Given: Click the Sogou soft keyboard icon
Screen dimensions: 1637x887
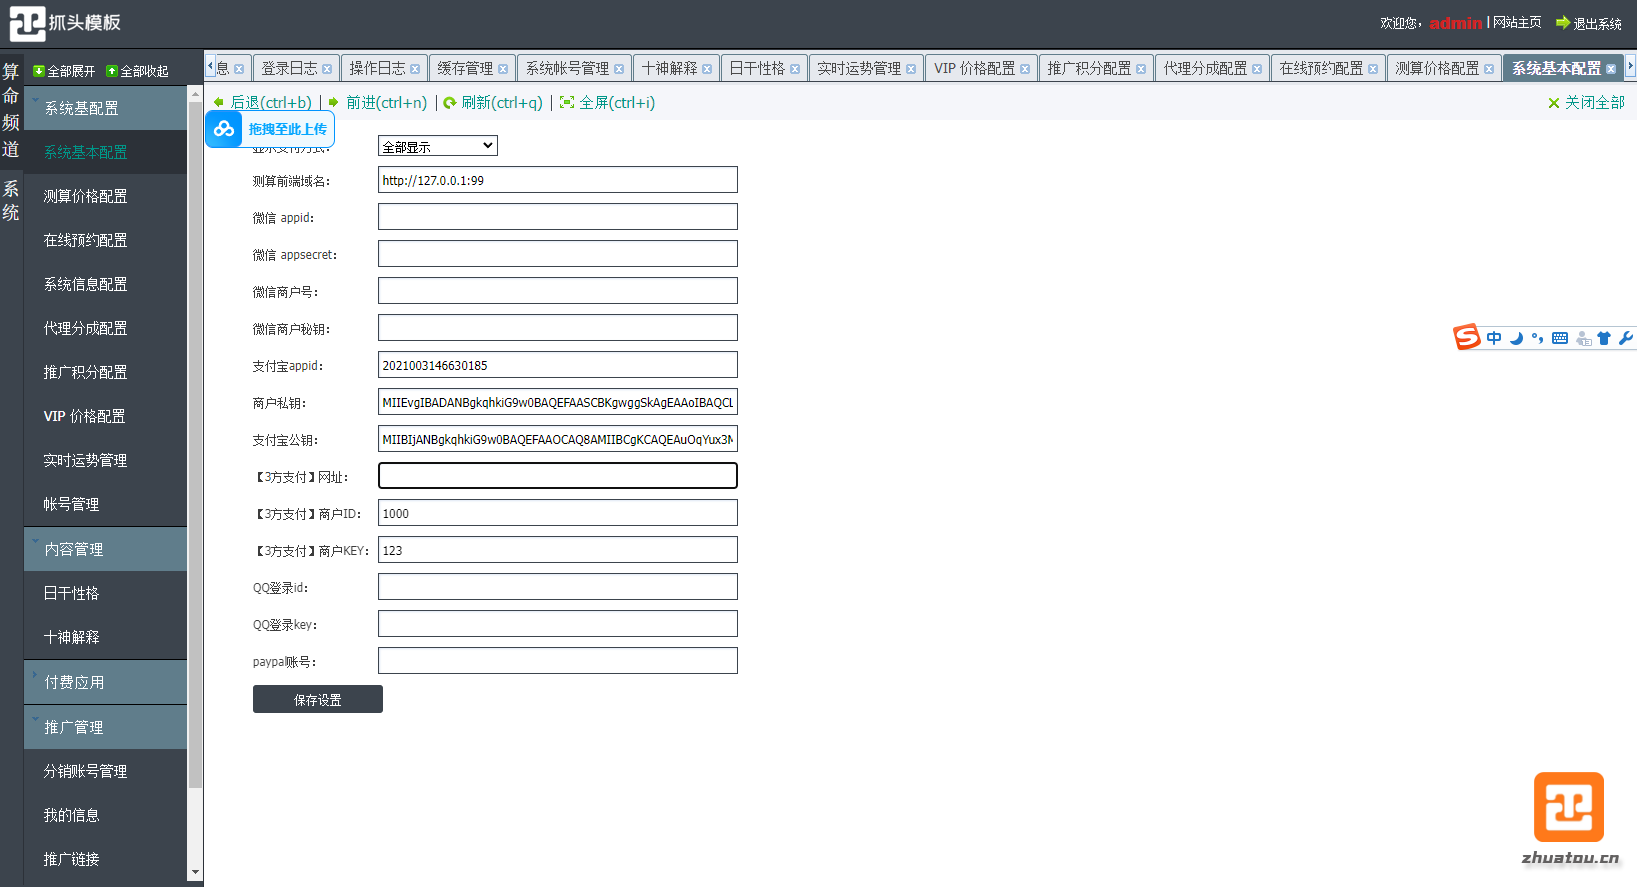Looking at the screenshot, I should point(1560,338).
